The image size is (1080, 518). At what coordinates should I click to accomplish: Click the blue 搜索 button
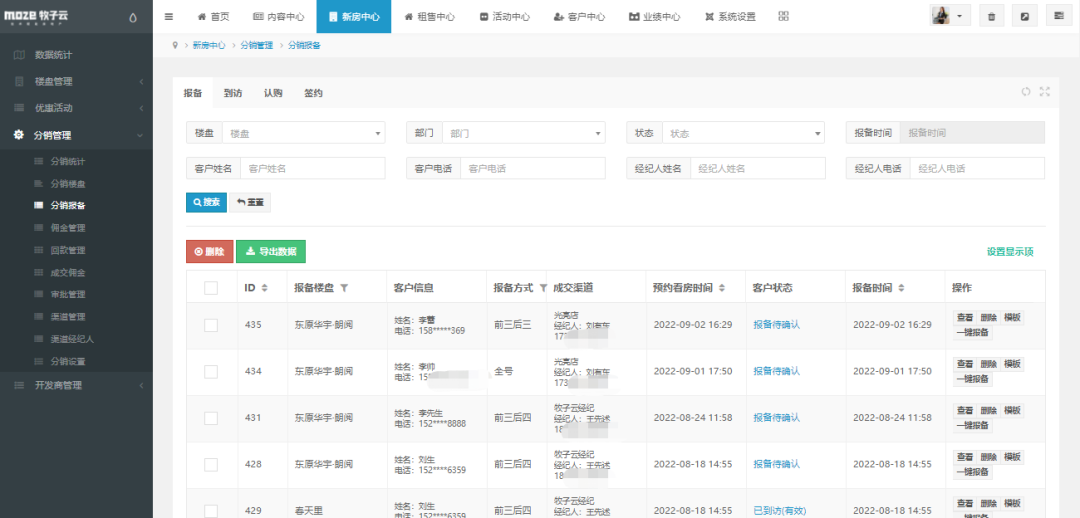(206, 202)
